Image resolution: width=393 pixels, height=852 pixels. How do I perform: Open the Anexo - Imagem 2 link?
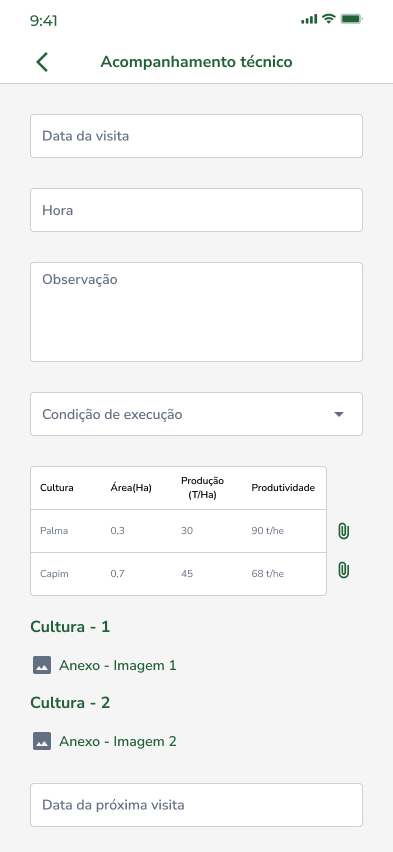tap(117, 741)
